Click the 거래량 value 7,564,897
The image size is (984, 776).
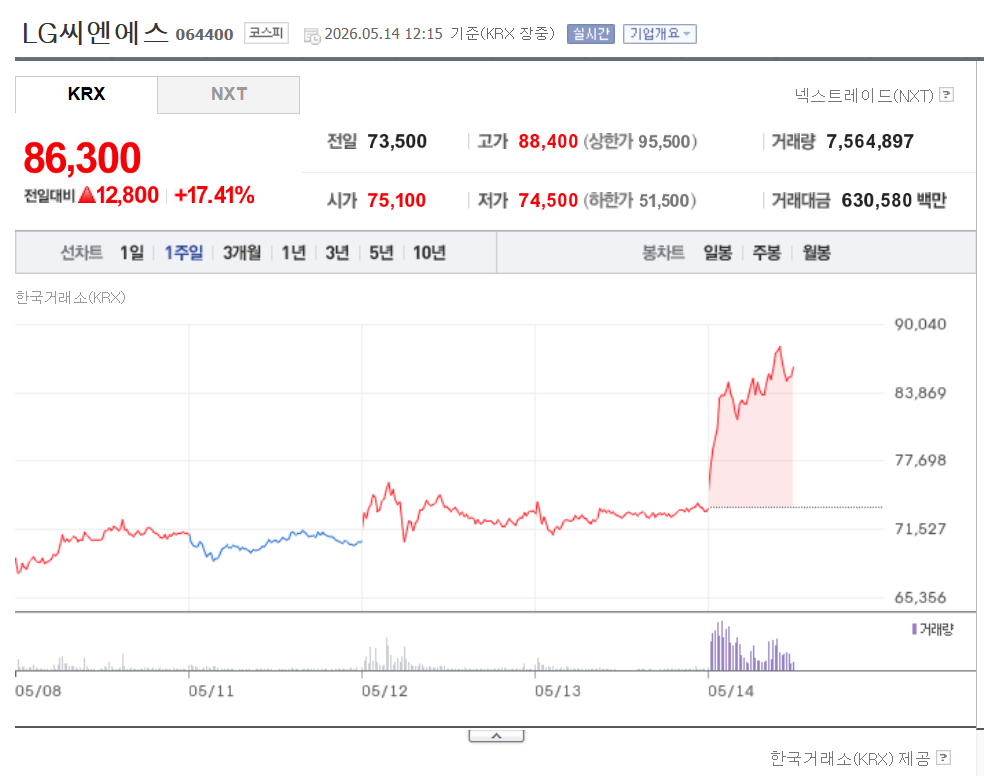point(870,141)
